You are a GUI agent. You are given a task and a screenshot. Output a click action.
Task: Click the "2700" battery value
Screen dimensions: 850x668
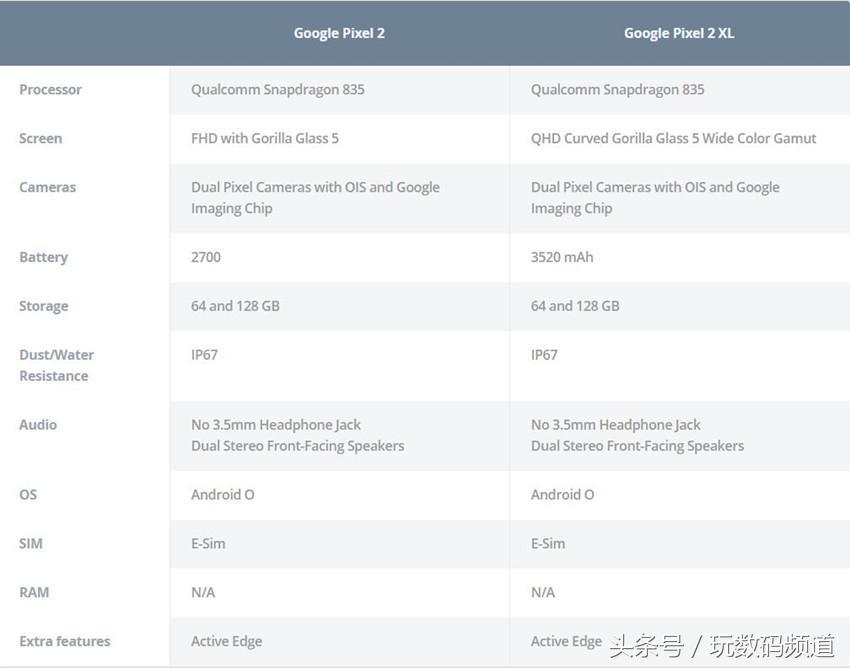coord(206,258)
